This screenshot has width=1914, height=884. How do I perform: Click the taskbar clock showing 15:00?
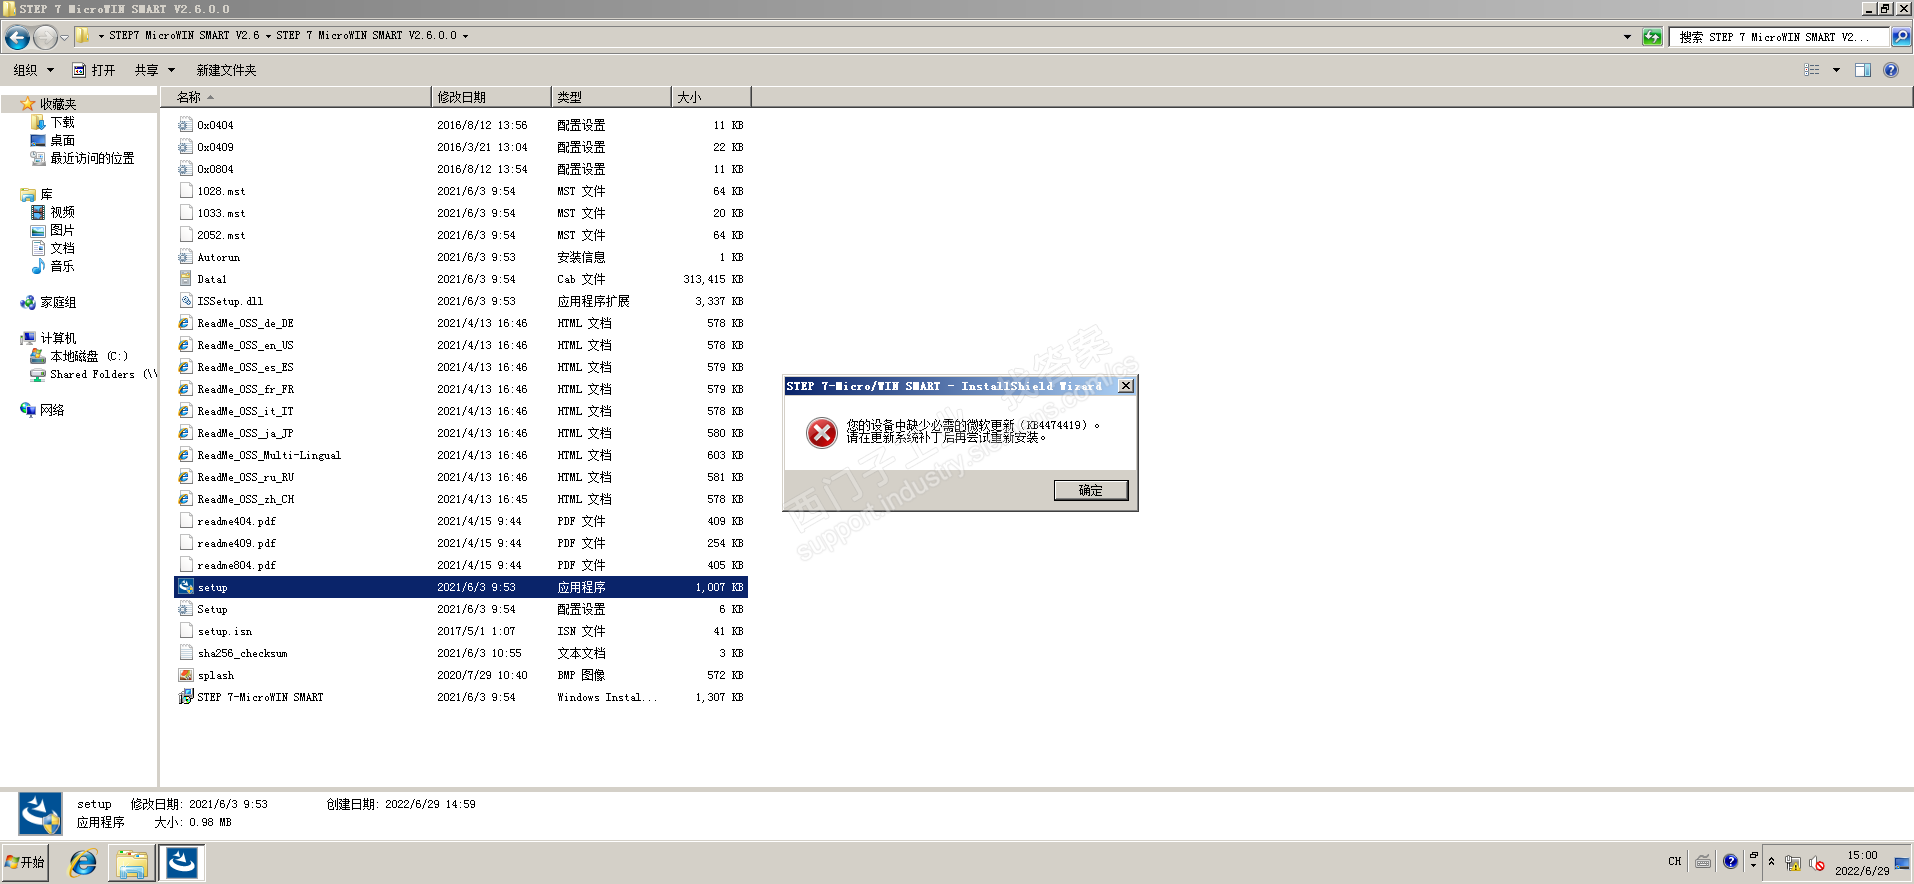pyautogui.click(x=1862, y=863)
